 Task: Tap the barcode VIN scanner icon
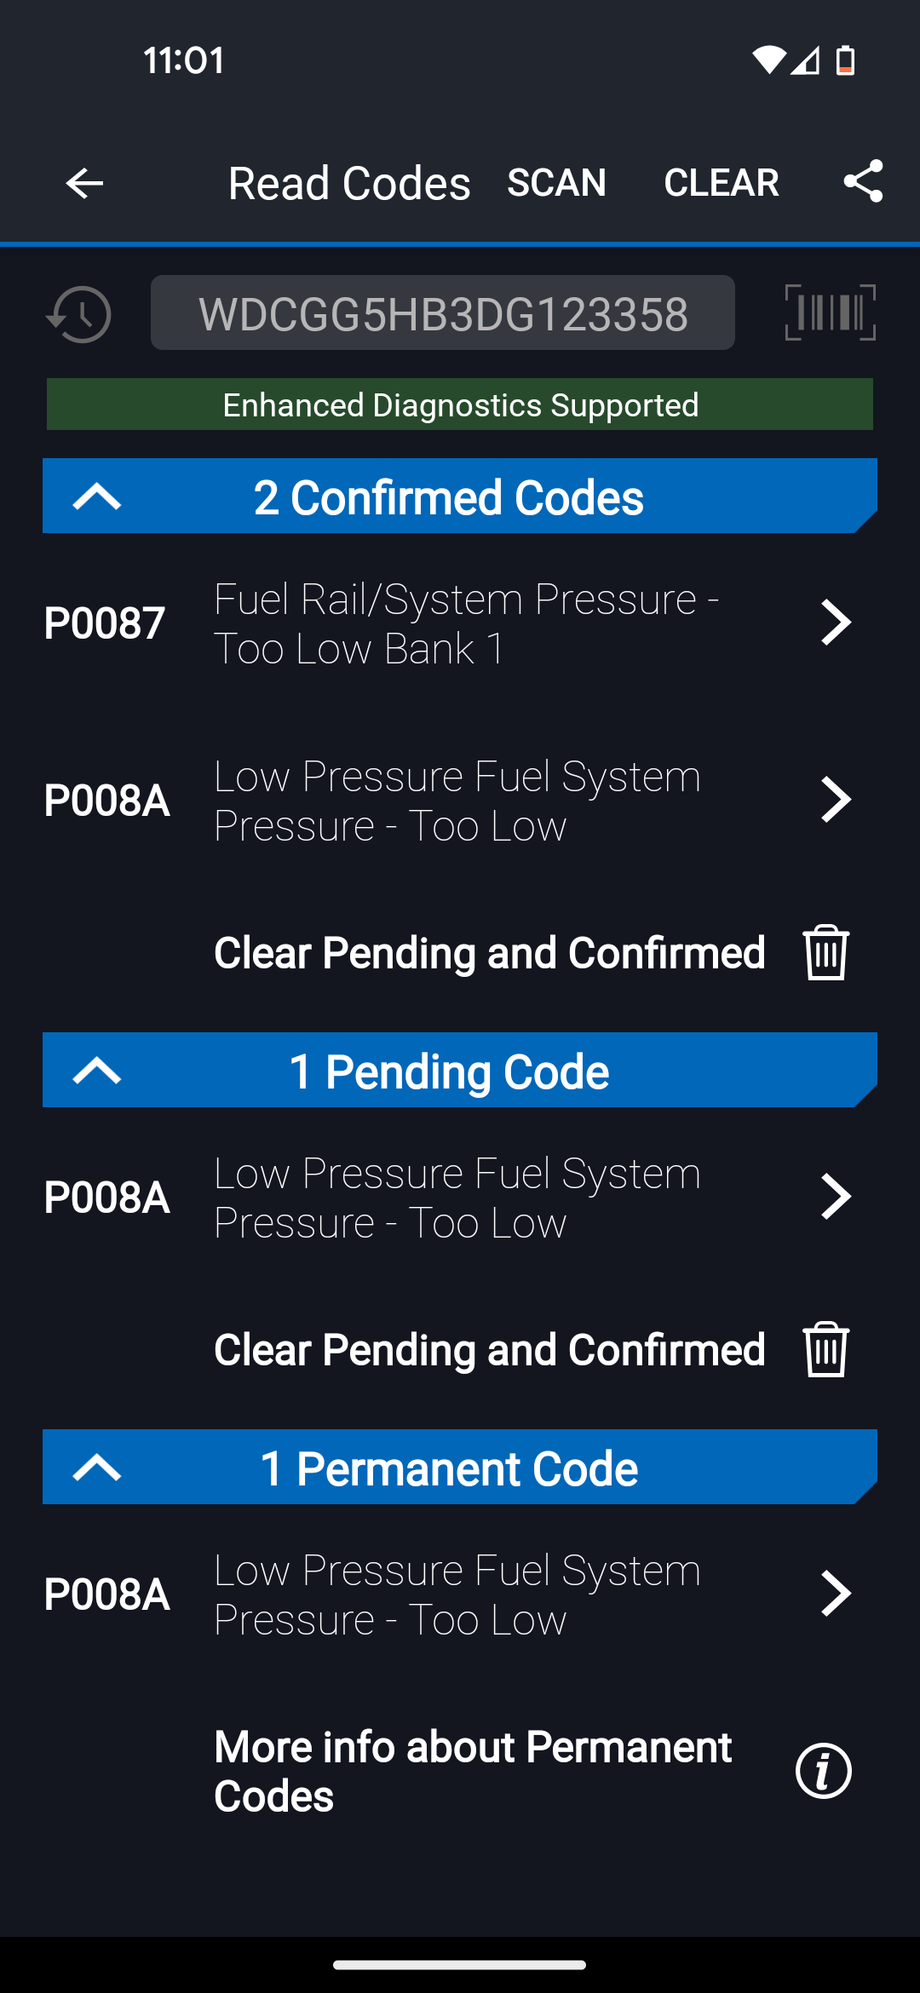830,313
